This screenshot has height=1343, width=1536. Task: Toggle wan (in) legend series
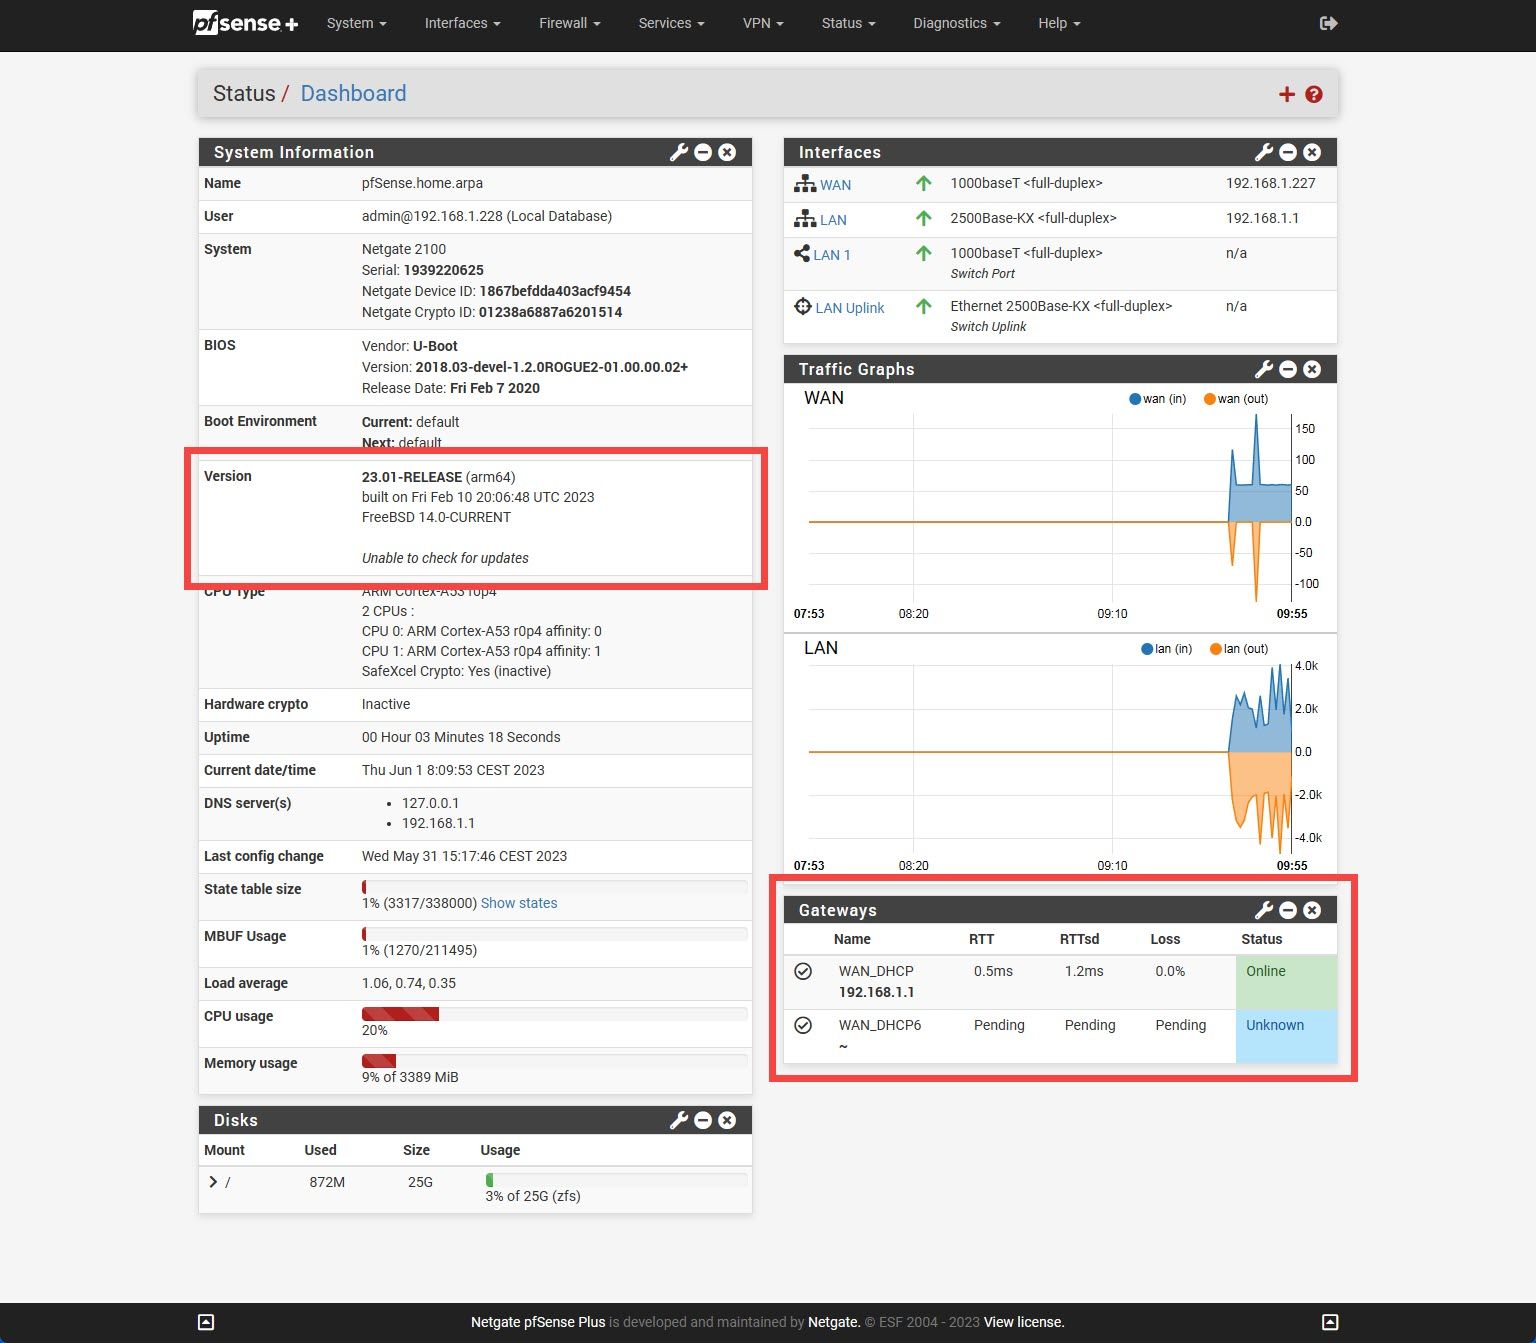(1157, 399)
